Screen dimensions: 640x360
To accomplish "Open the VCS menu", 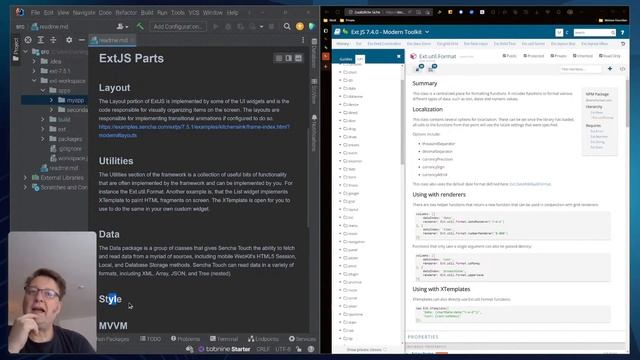I will 194,13.
